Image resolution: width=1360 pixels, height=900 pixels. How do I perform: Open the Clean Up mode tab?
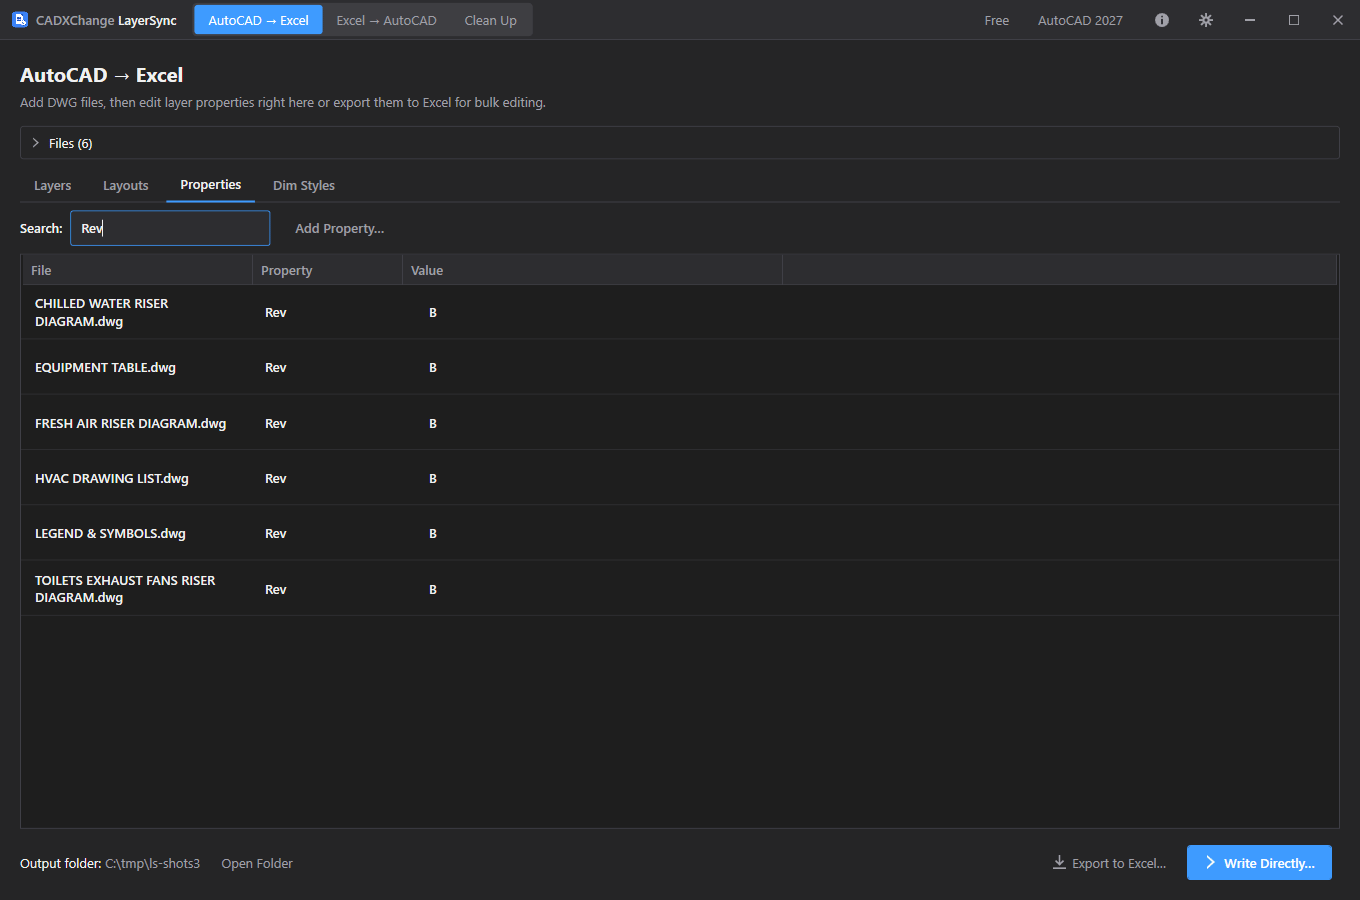tap(490, 20)
